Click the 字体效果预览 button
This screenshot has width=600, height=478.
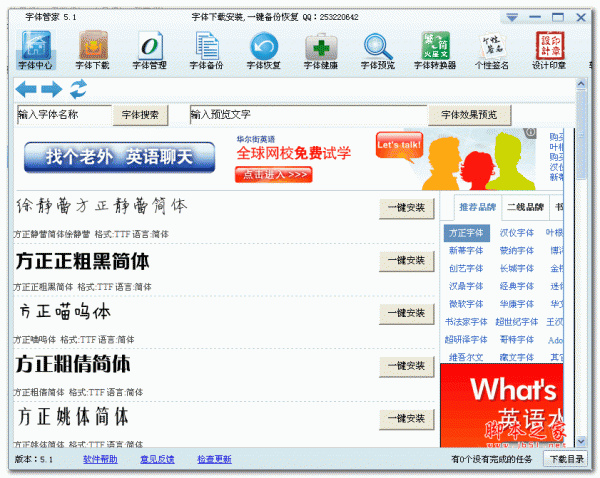pyautogui.click(x=469, y=115)
